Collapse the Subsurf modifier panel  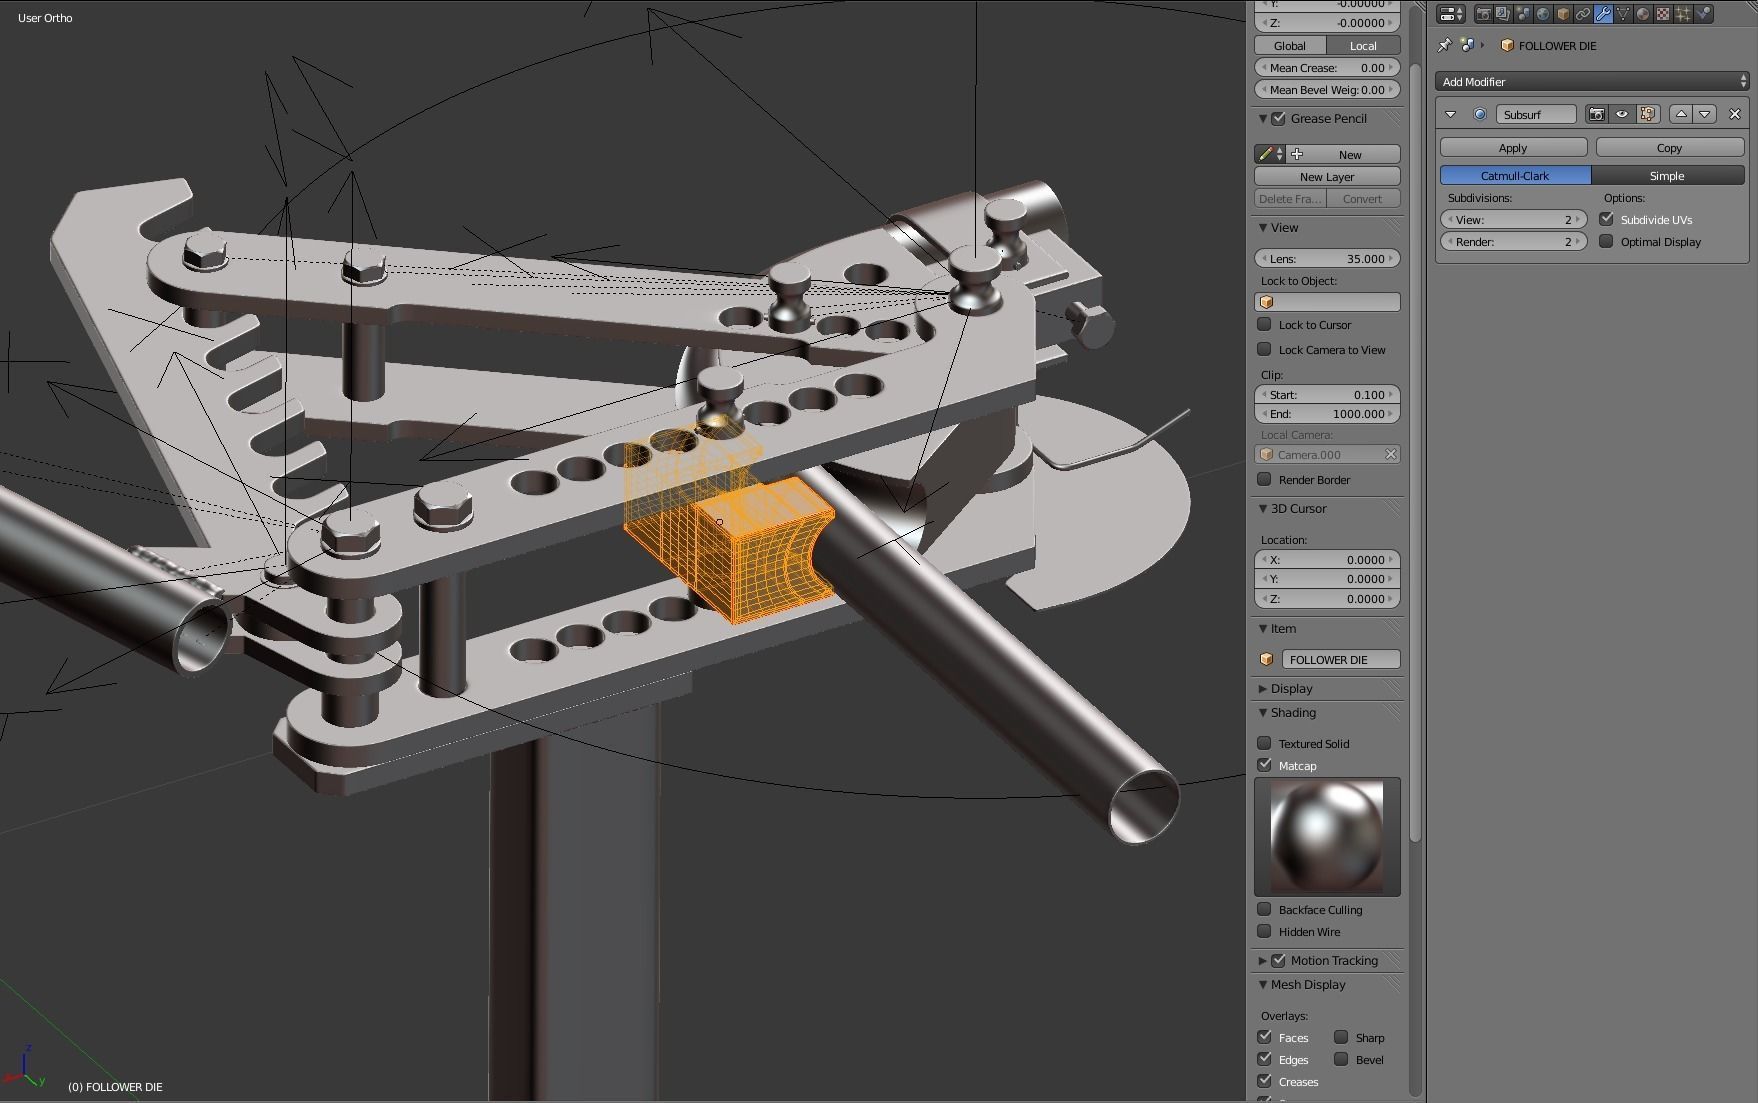(1451, 114)
